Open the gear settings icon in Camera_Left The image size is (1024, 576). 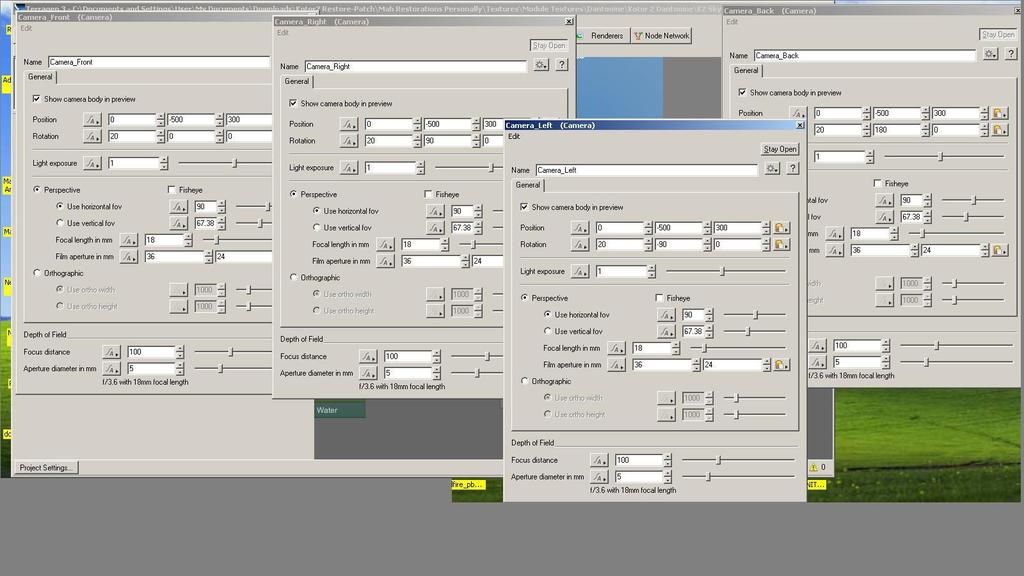click(x=772, y=169)
